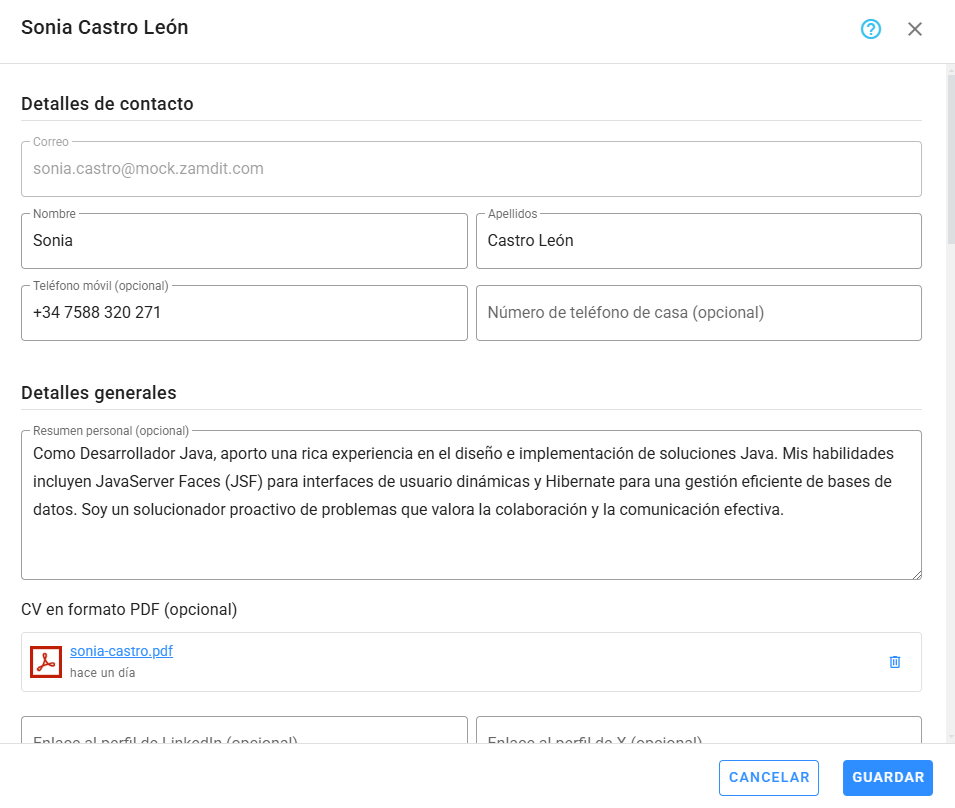Click the PDF file icon for sonia-castro.pdf
The width and height of the screenshot is (955, 808).
[46, 661]
